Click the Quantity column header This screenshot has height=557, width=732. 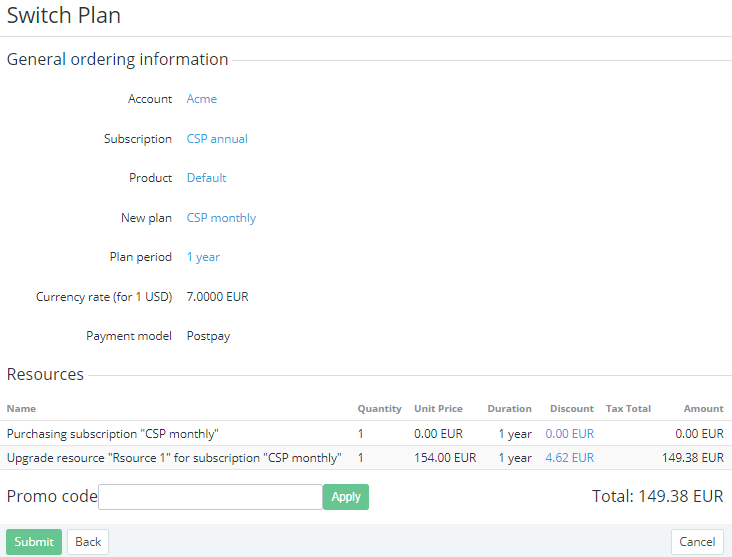(379, 409)
